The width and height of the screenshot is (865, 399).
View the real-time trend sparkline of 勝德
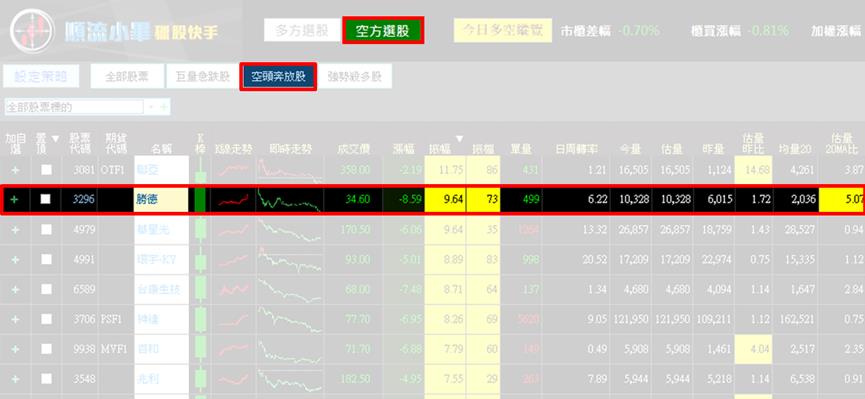pos(290,200)
